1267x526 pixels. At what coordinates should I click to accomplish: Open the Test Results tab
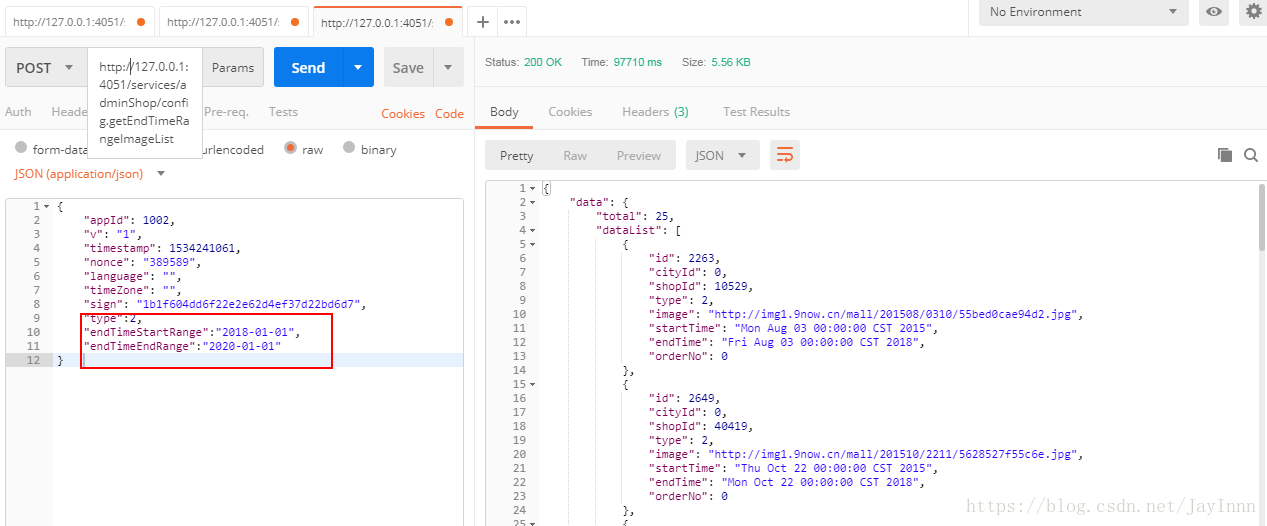[756, 112]
